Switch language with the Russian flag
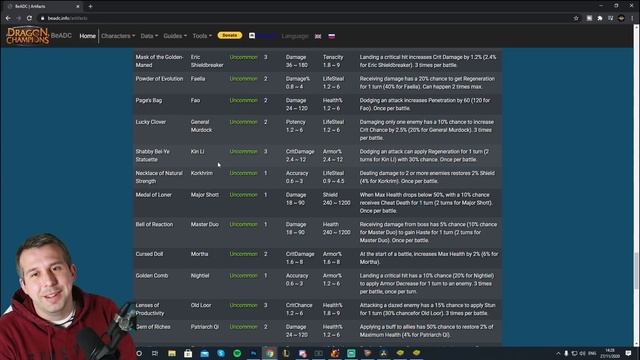640x360 pixels. point(331,36)
